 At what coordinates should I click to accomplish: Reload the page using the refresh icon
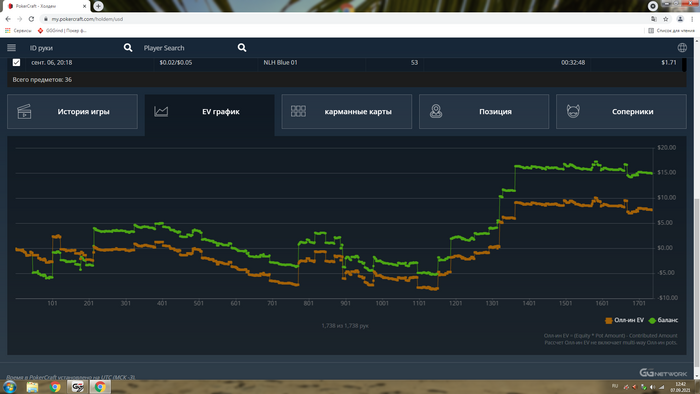31,19
